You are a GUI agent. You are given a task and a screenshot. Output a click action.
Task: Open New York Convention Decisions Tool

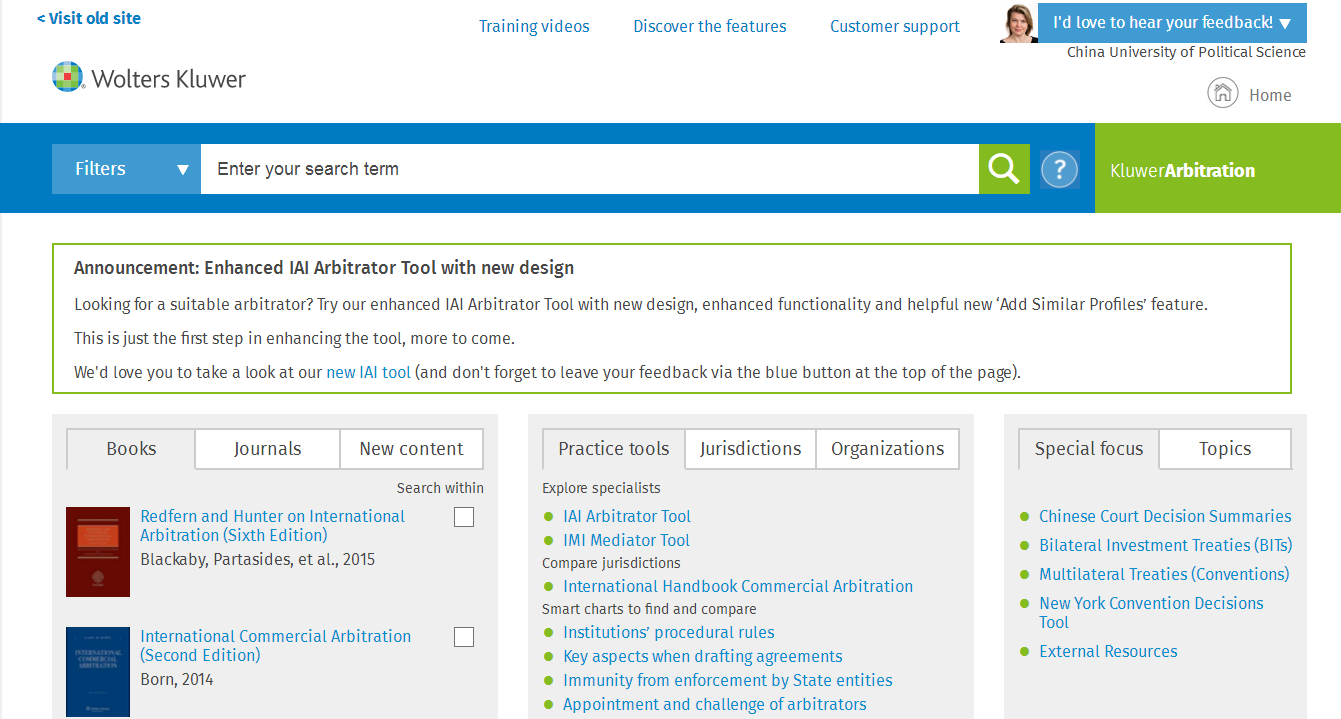(x=1151, y=612)
